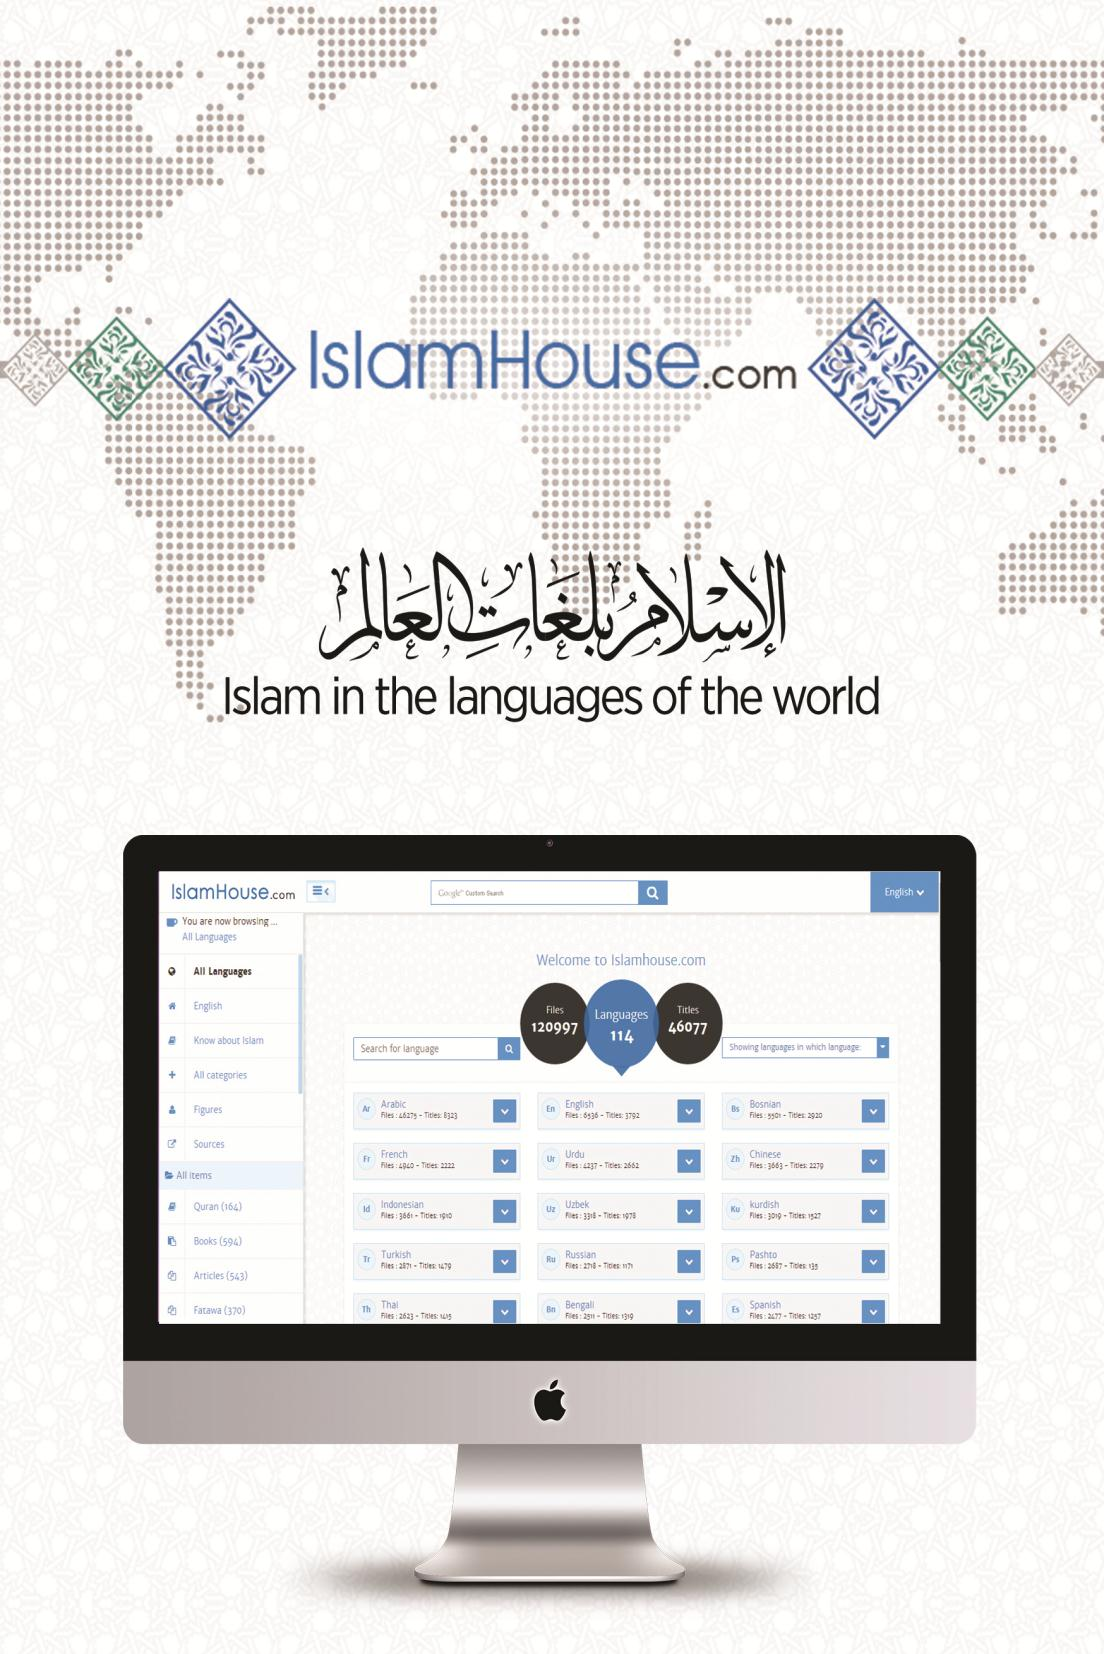Click the Titles 46077 circle
Viewport: 1104px width, 1654px height.
688,1021
